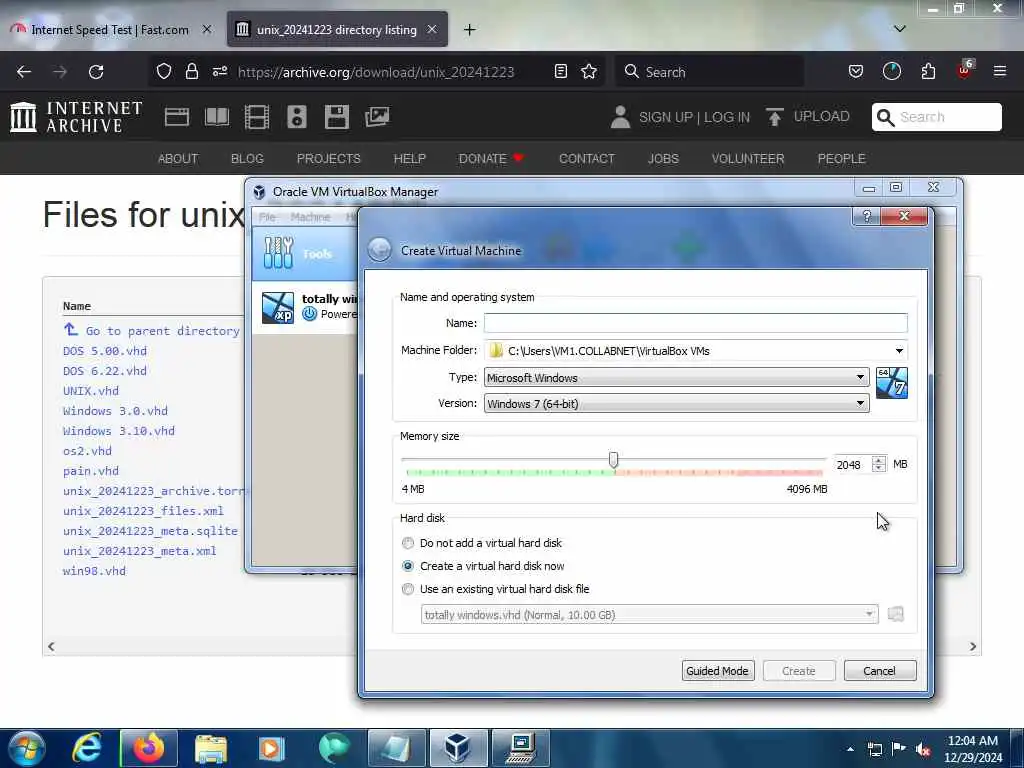Screen dimensions: 1024x768
Task: Increase memory with stepper up arrow
Action: 879,460
